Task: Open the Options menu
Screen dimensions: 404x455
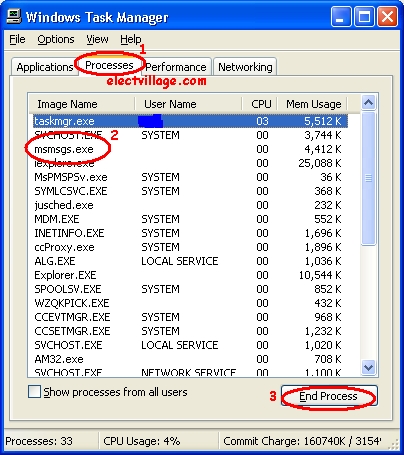Action: pyautogui.click(x=56, y=39)
